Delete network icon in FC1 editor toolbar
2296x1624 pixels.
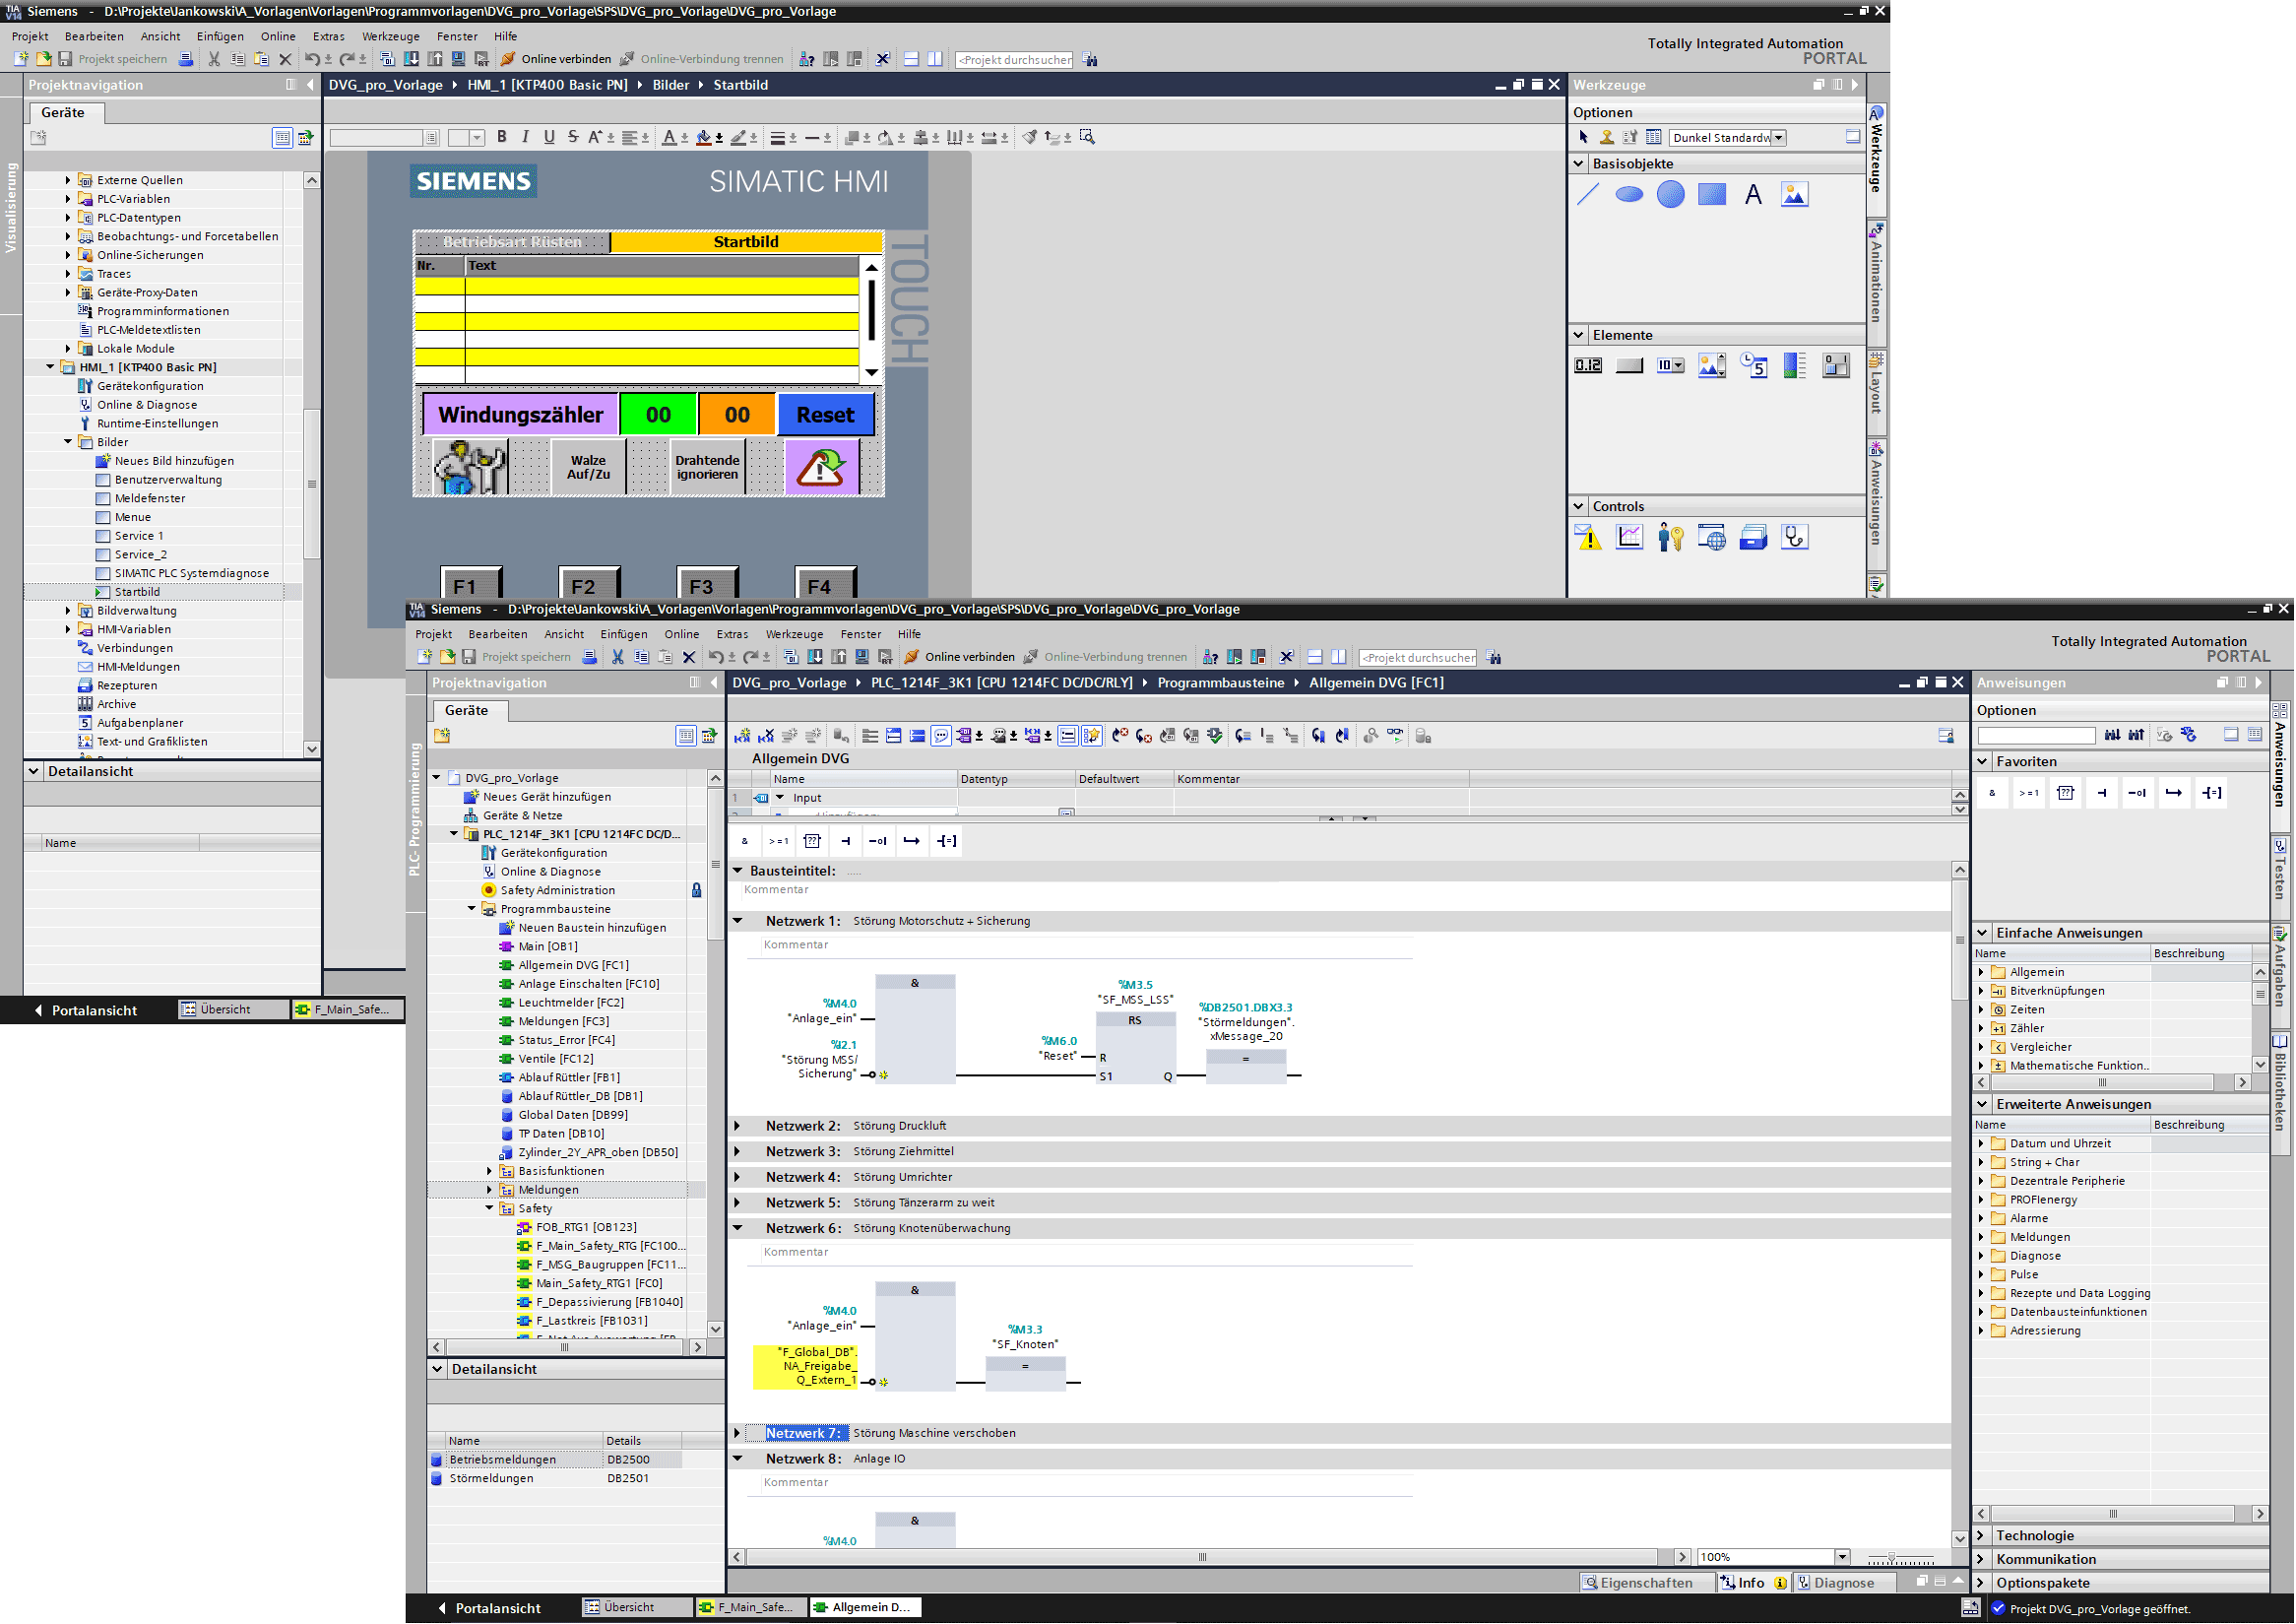coord(766,737)
